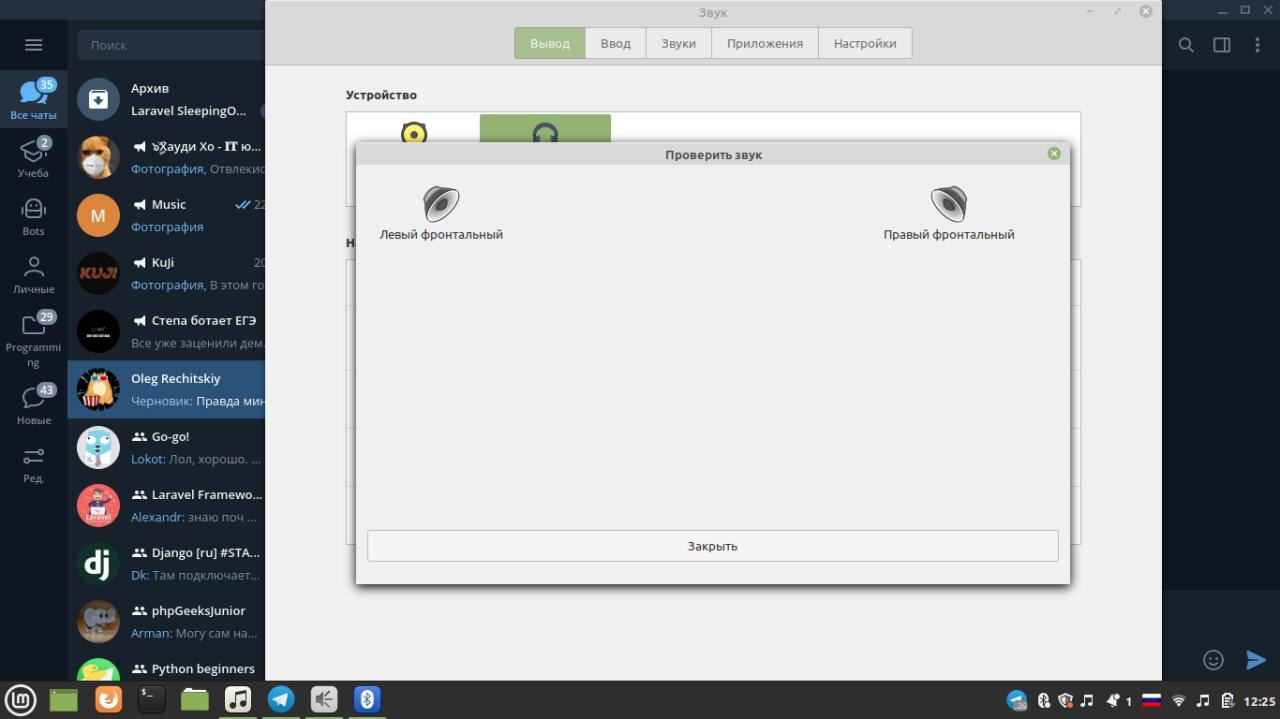This screenshot has height=719, width=1280.
Task: Click the Telegram send message arrow
Action: coord(1256,659)
